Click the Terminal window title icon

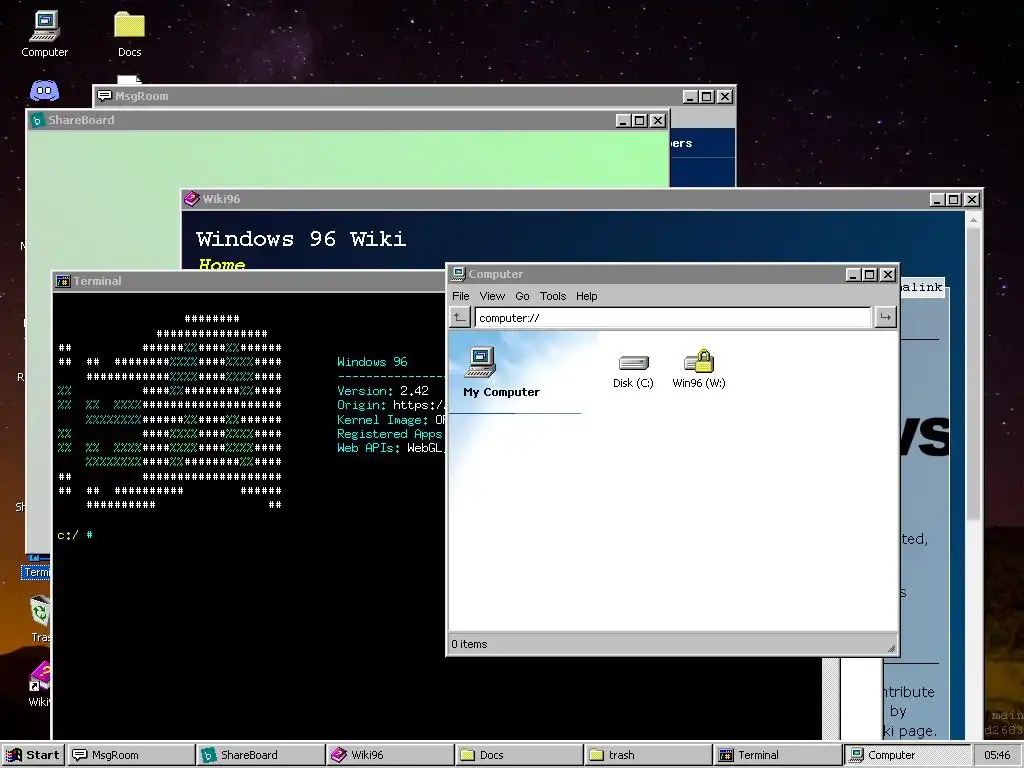tap(63, 281)
